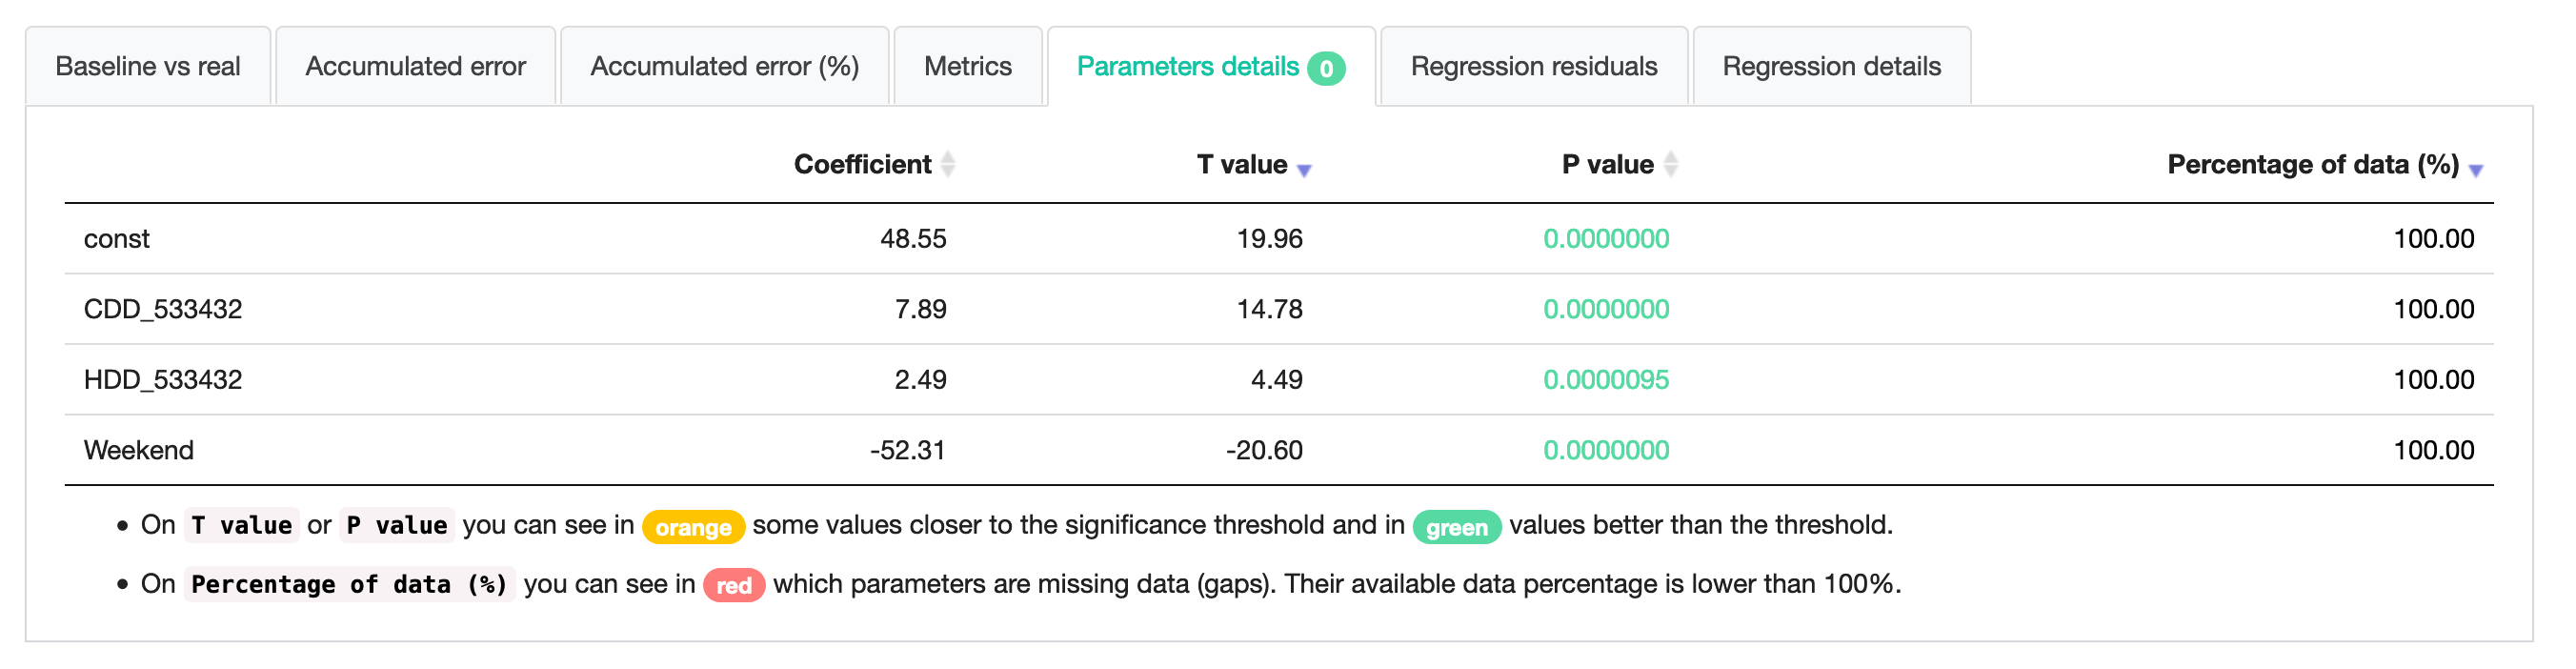Viewport: 2576px width, 669px height.
Task: Go to Regression details tab
Action: [x=1832, y=66]
